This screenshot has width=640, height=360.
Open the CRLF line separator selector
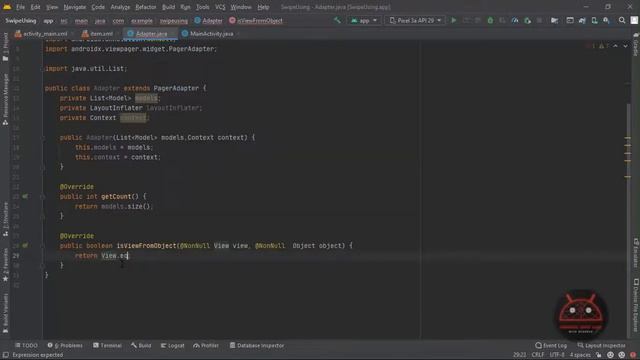pyautogui.click(x=538, y=355)
